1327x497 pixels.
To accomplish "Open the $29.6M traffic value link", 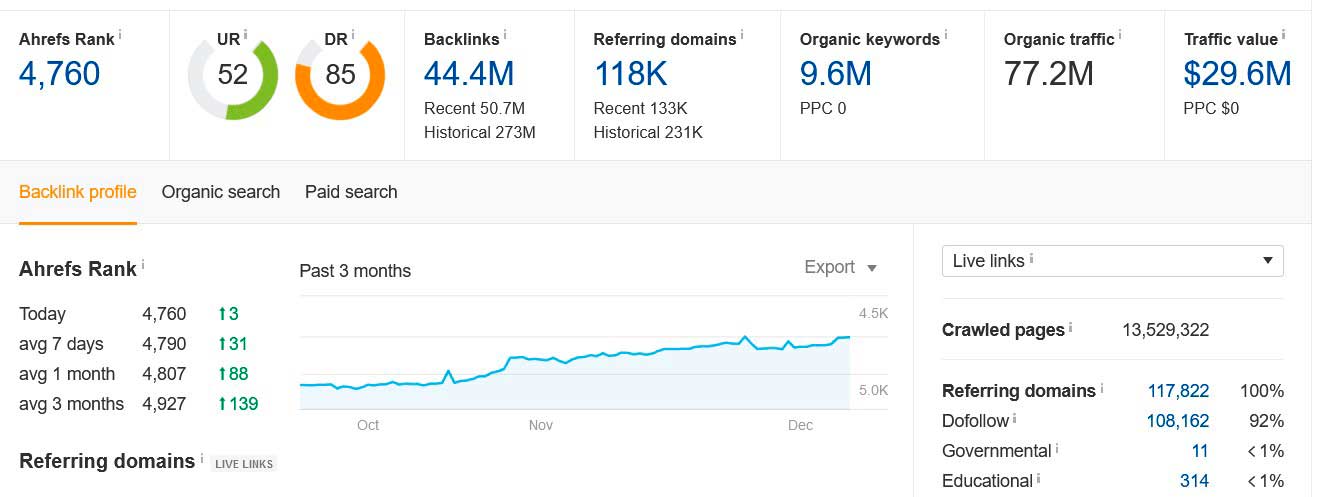I will click(x=1237, y=74).
